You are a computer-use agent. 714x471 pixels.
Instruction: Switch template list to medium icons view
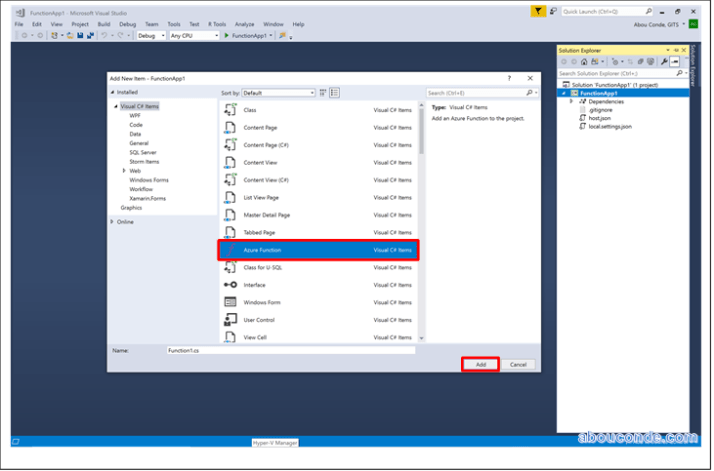335,92
